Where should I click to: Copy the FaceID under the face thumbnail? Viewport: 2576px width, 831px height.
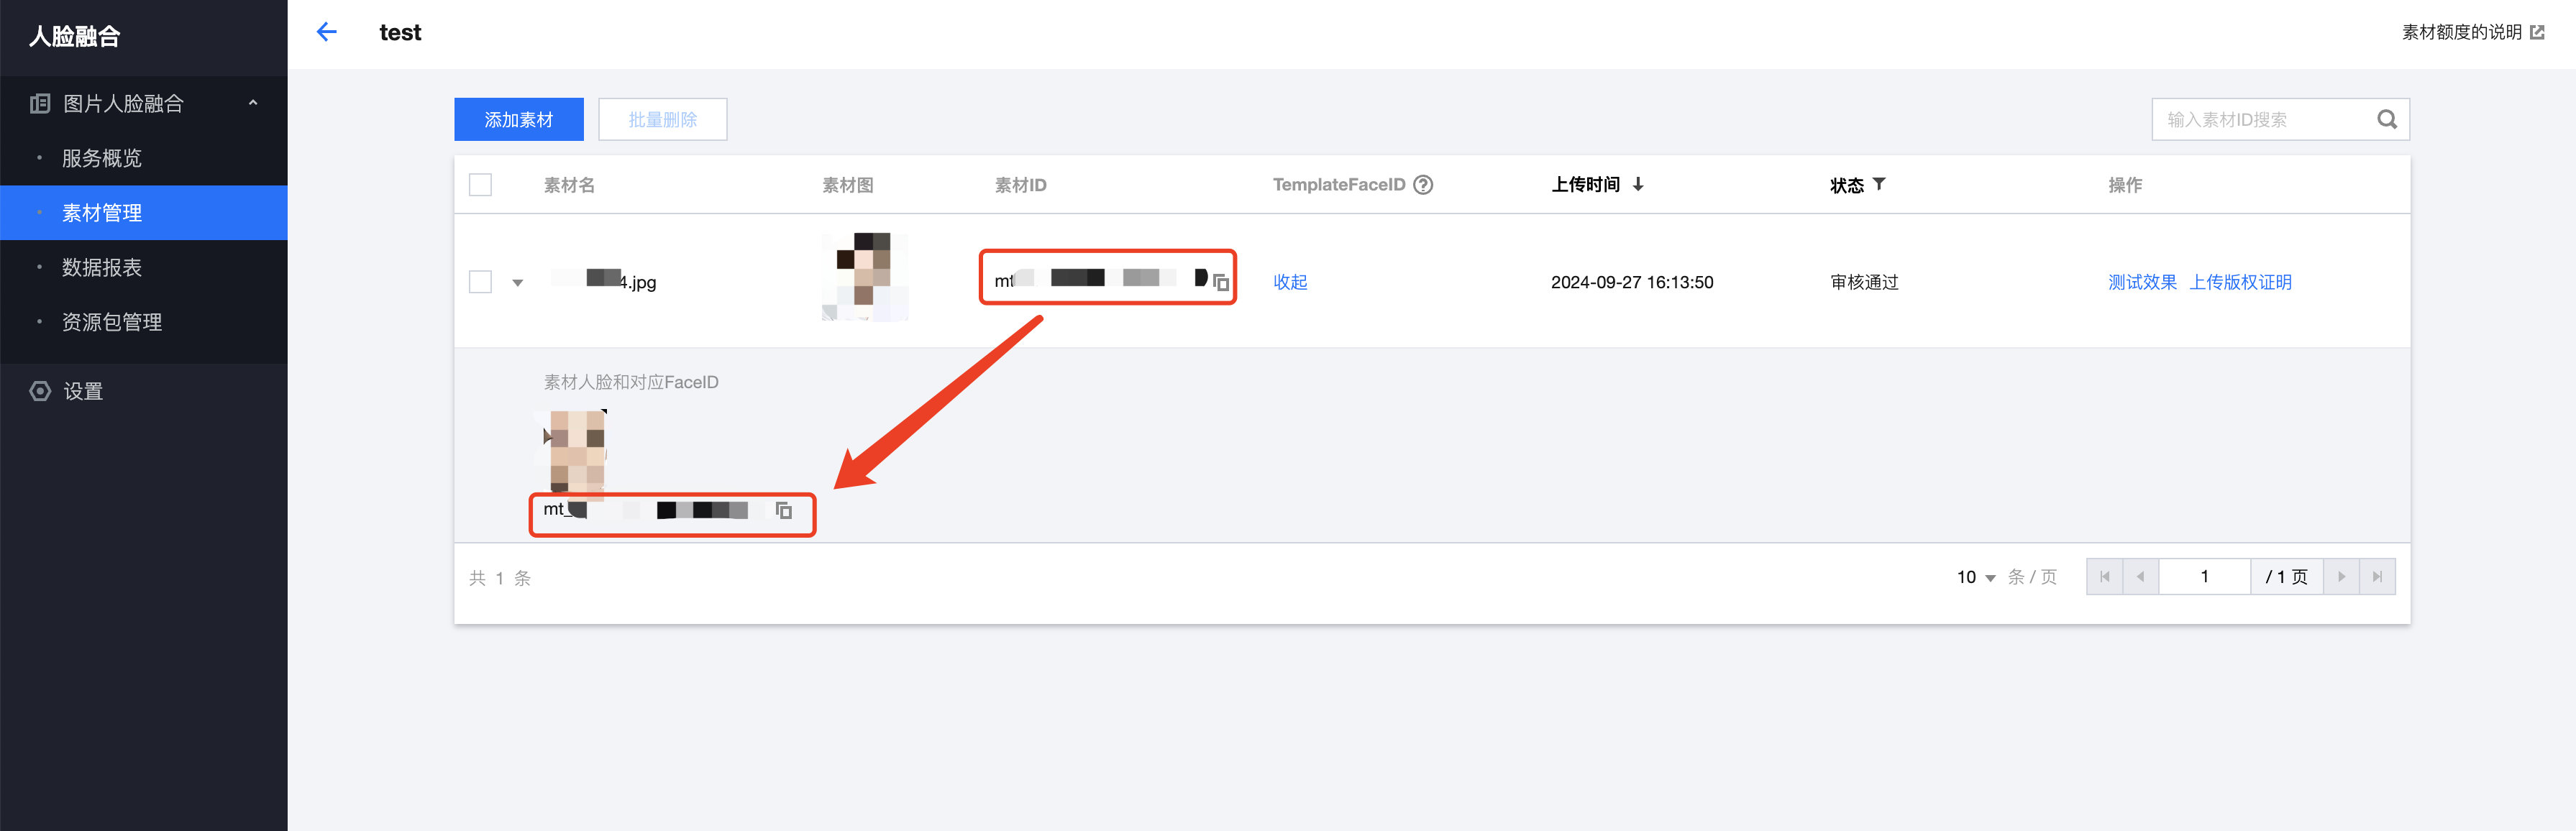point(784,511)
